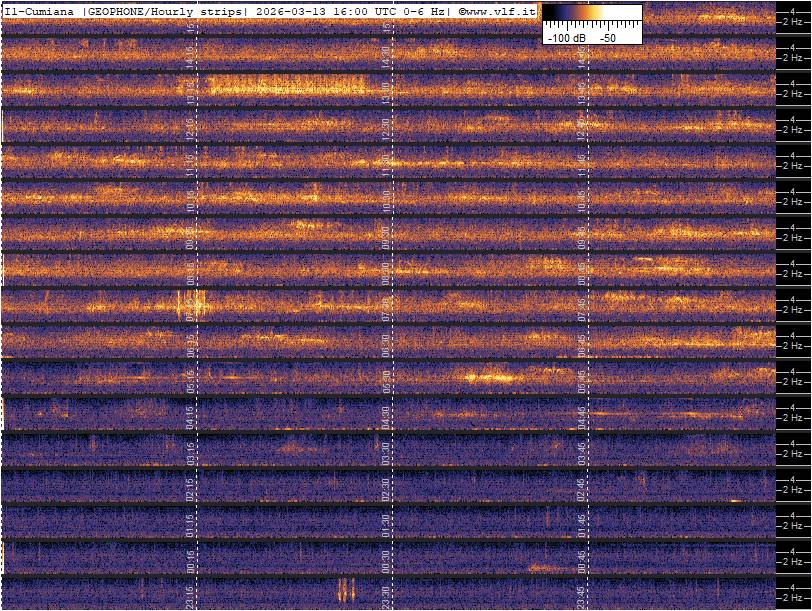The height and width of the screenshot is (611, 812).
Task: Select the 03:15 time marker
Action: tap(190, 452)
